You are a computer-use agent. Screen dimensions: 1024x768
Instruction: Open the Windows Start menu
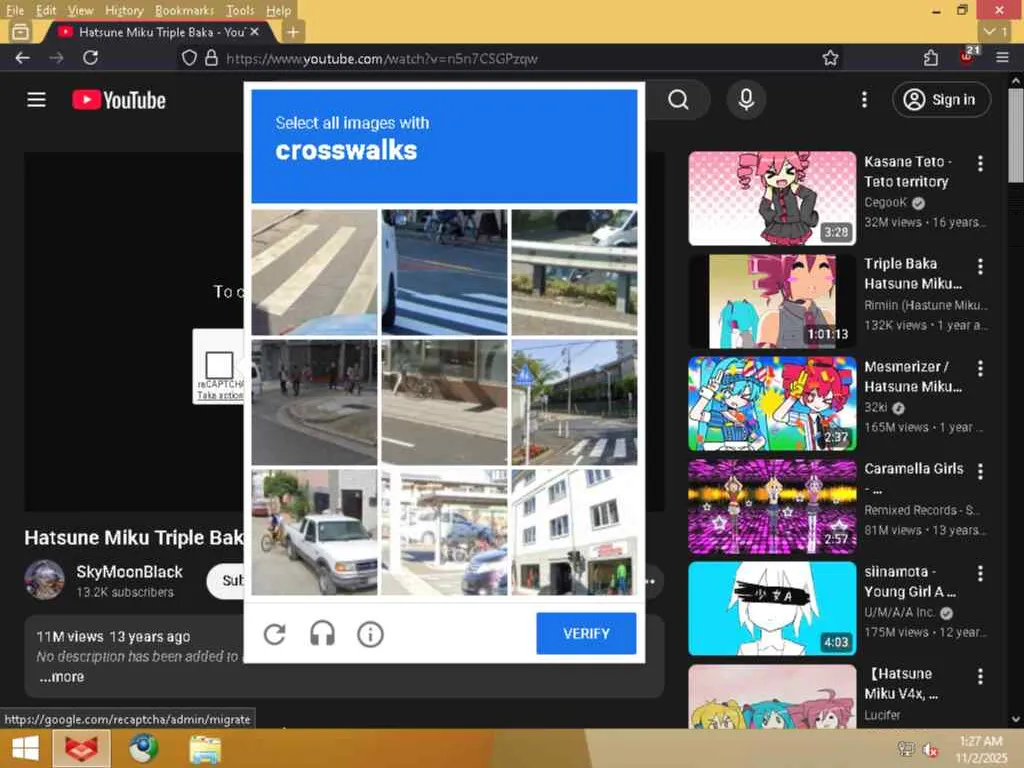[x=25, y=748]
